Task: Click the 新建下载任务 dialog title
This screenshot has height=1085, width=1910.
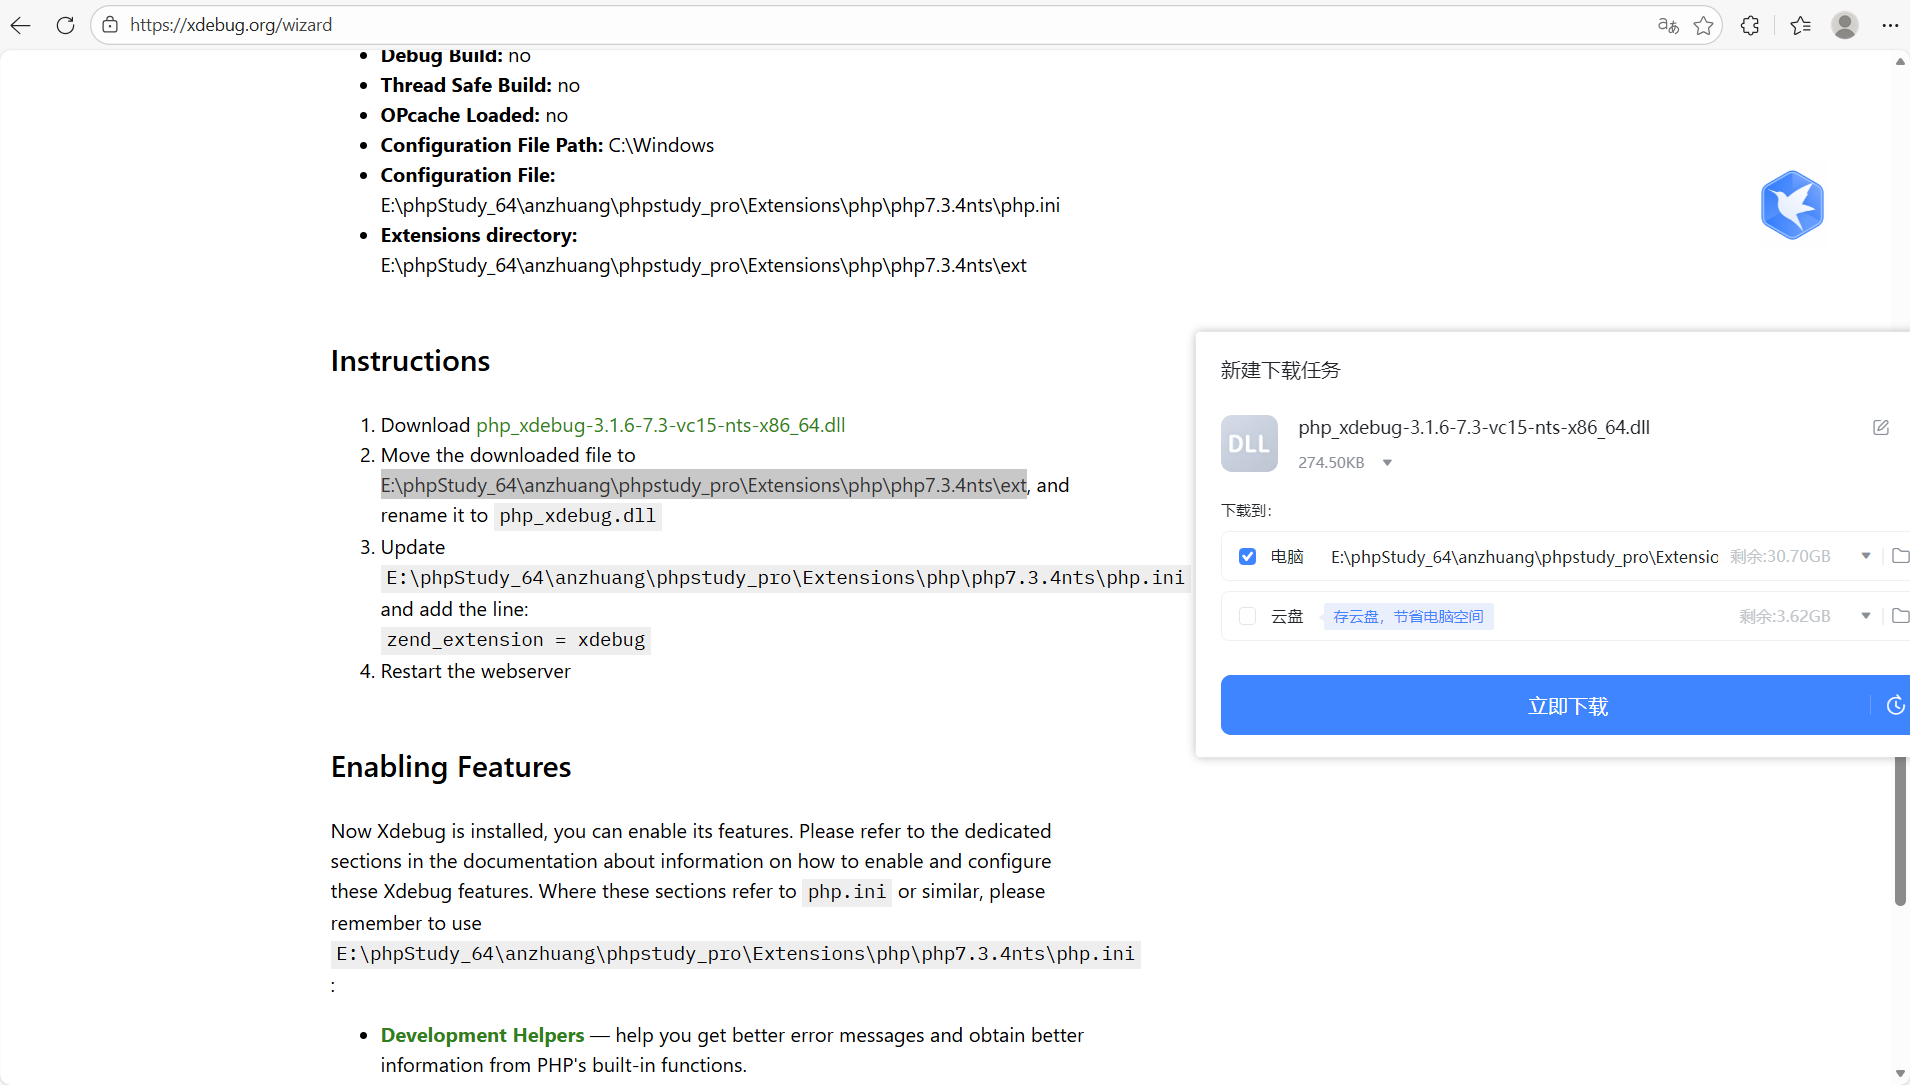Action: pos(1280,370)
